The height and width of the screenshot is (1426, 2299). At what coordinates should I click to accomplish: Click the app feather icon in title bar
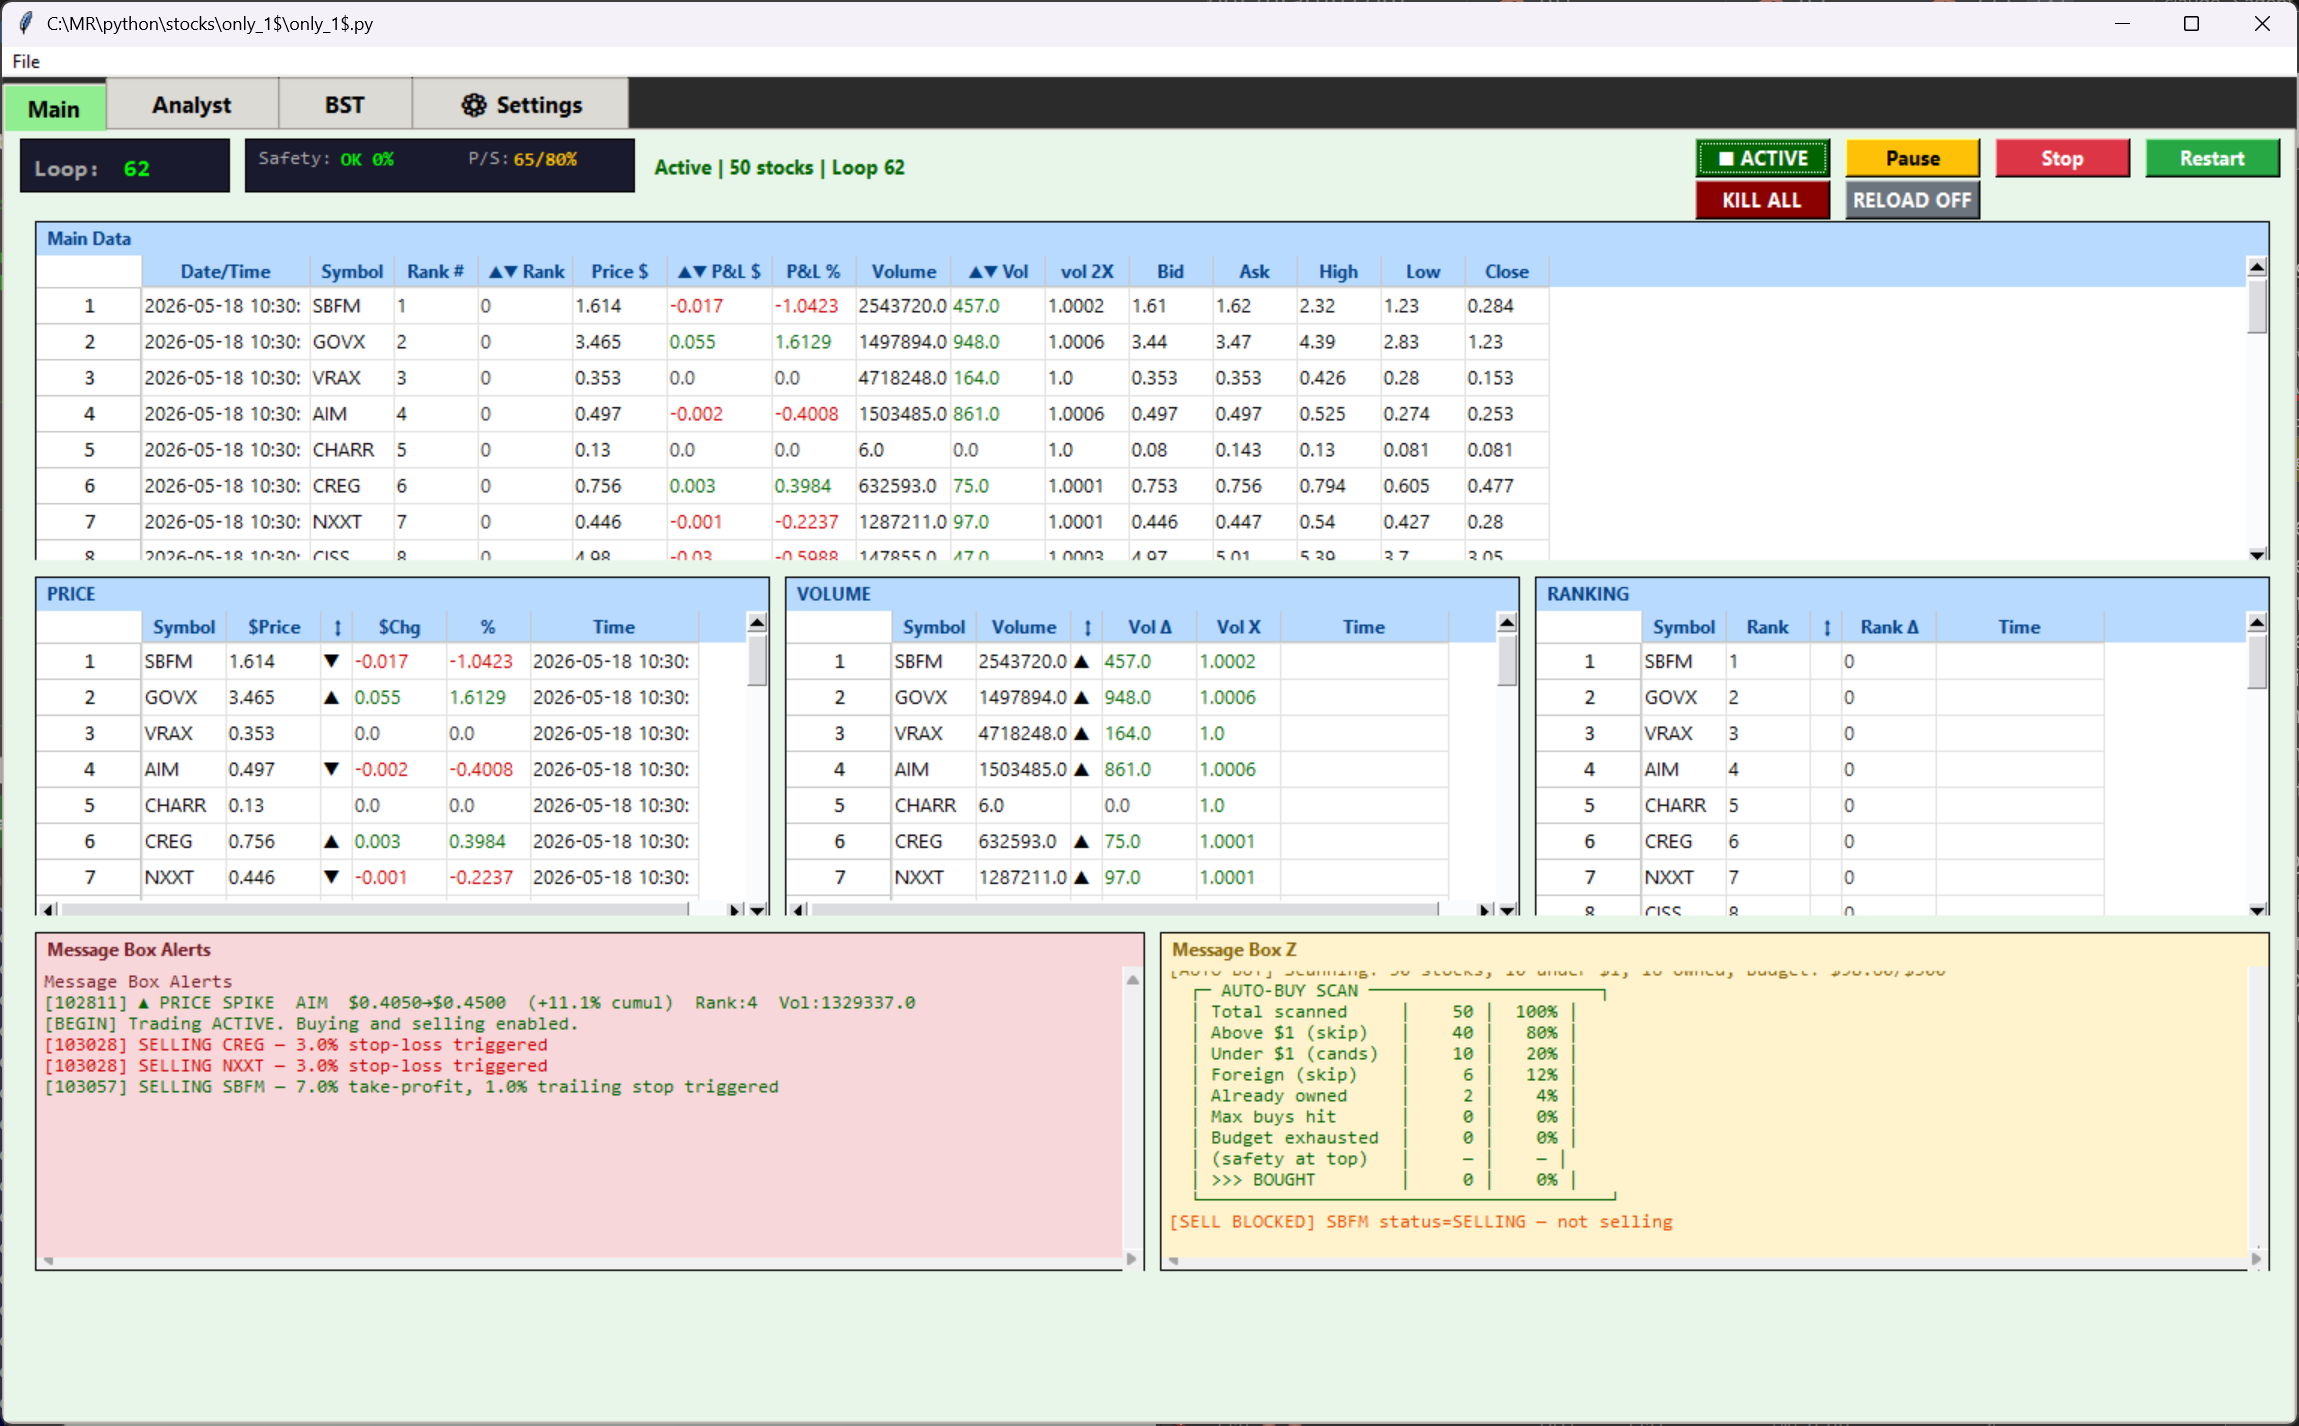coord(26,23)
